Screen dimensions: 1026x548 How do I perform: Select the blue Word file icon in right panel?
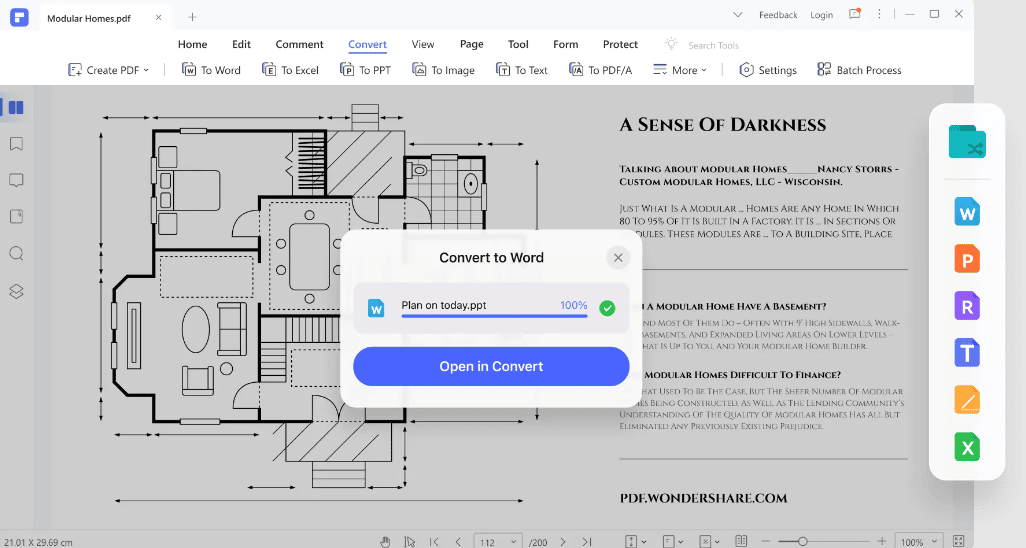click(967, 211)
